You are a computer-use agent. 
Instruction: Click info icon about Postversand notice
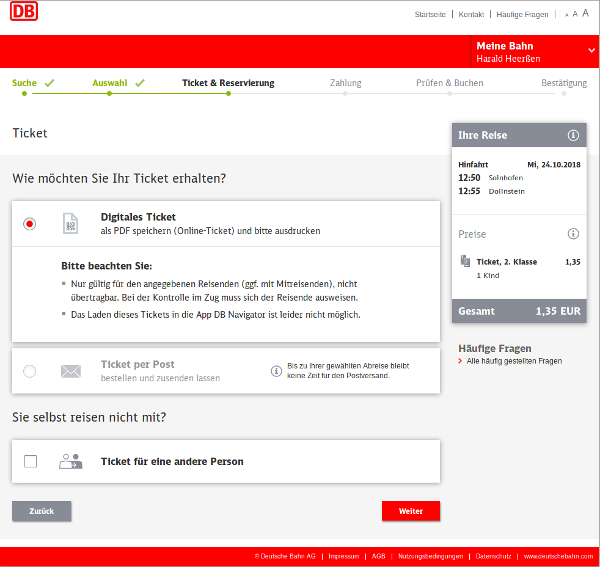click(276, 371)
